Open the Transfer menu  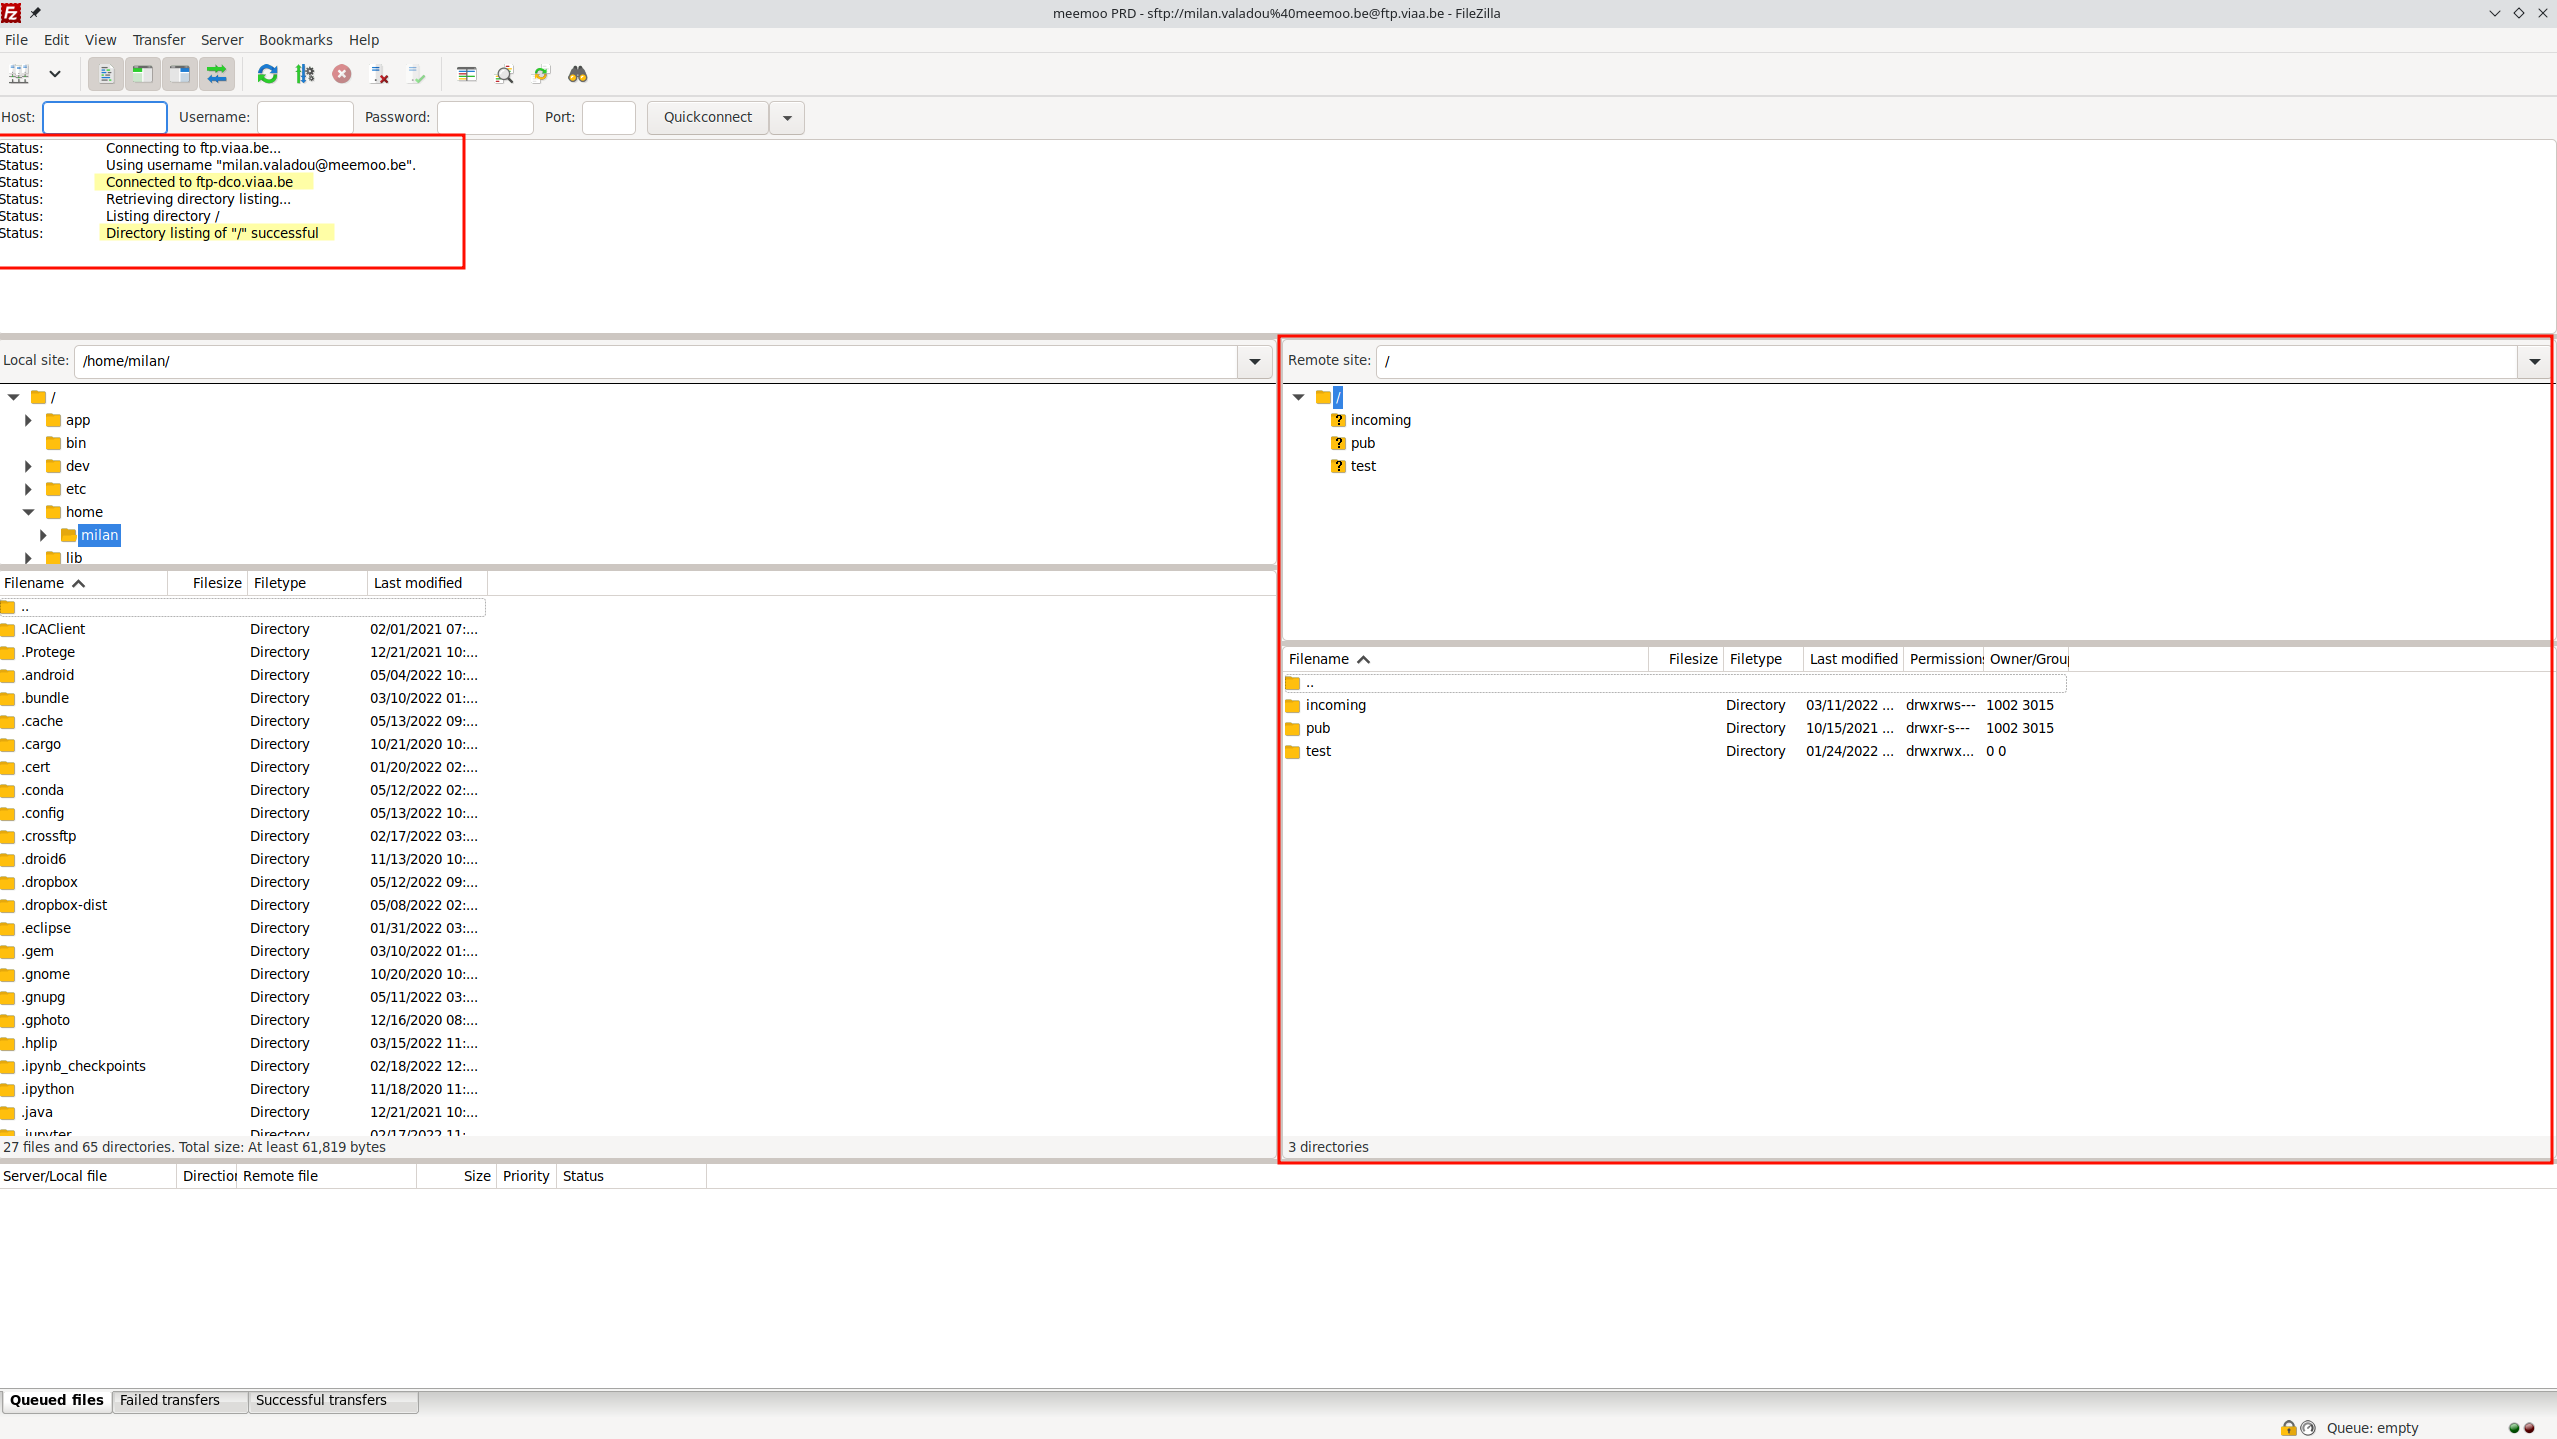[159, 40]
